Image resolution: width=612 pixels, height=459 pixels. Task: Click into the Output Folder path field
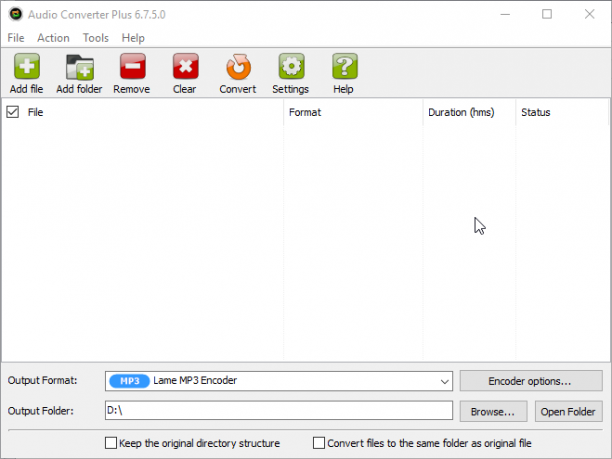(x=279, y=411)
